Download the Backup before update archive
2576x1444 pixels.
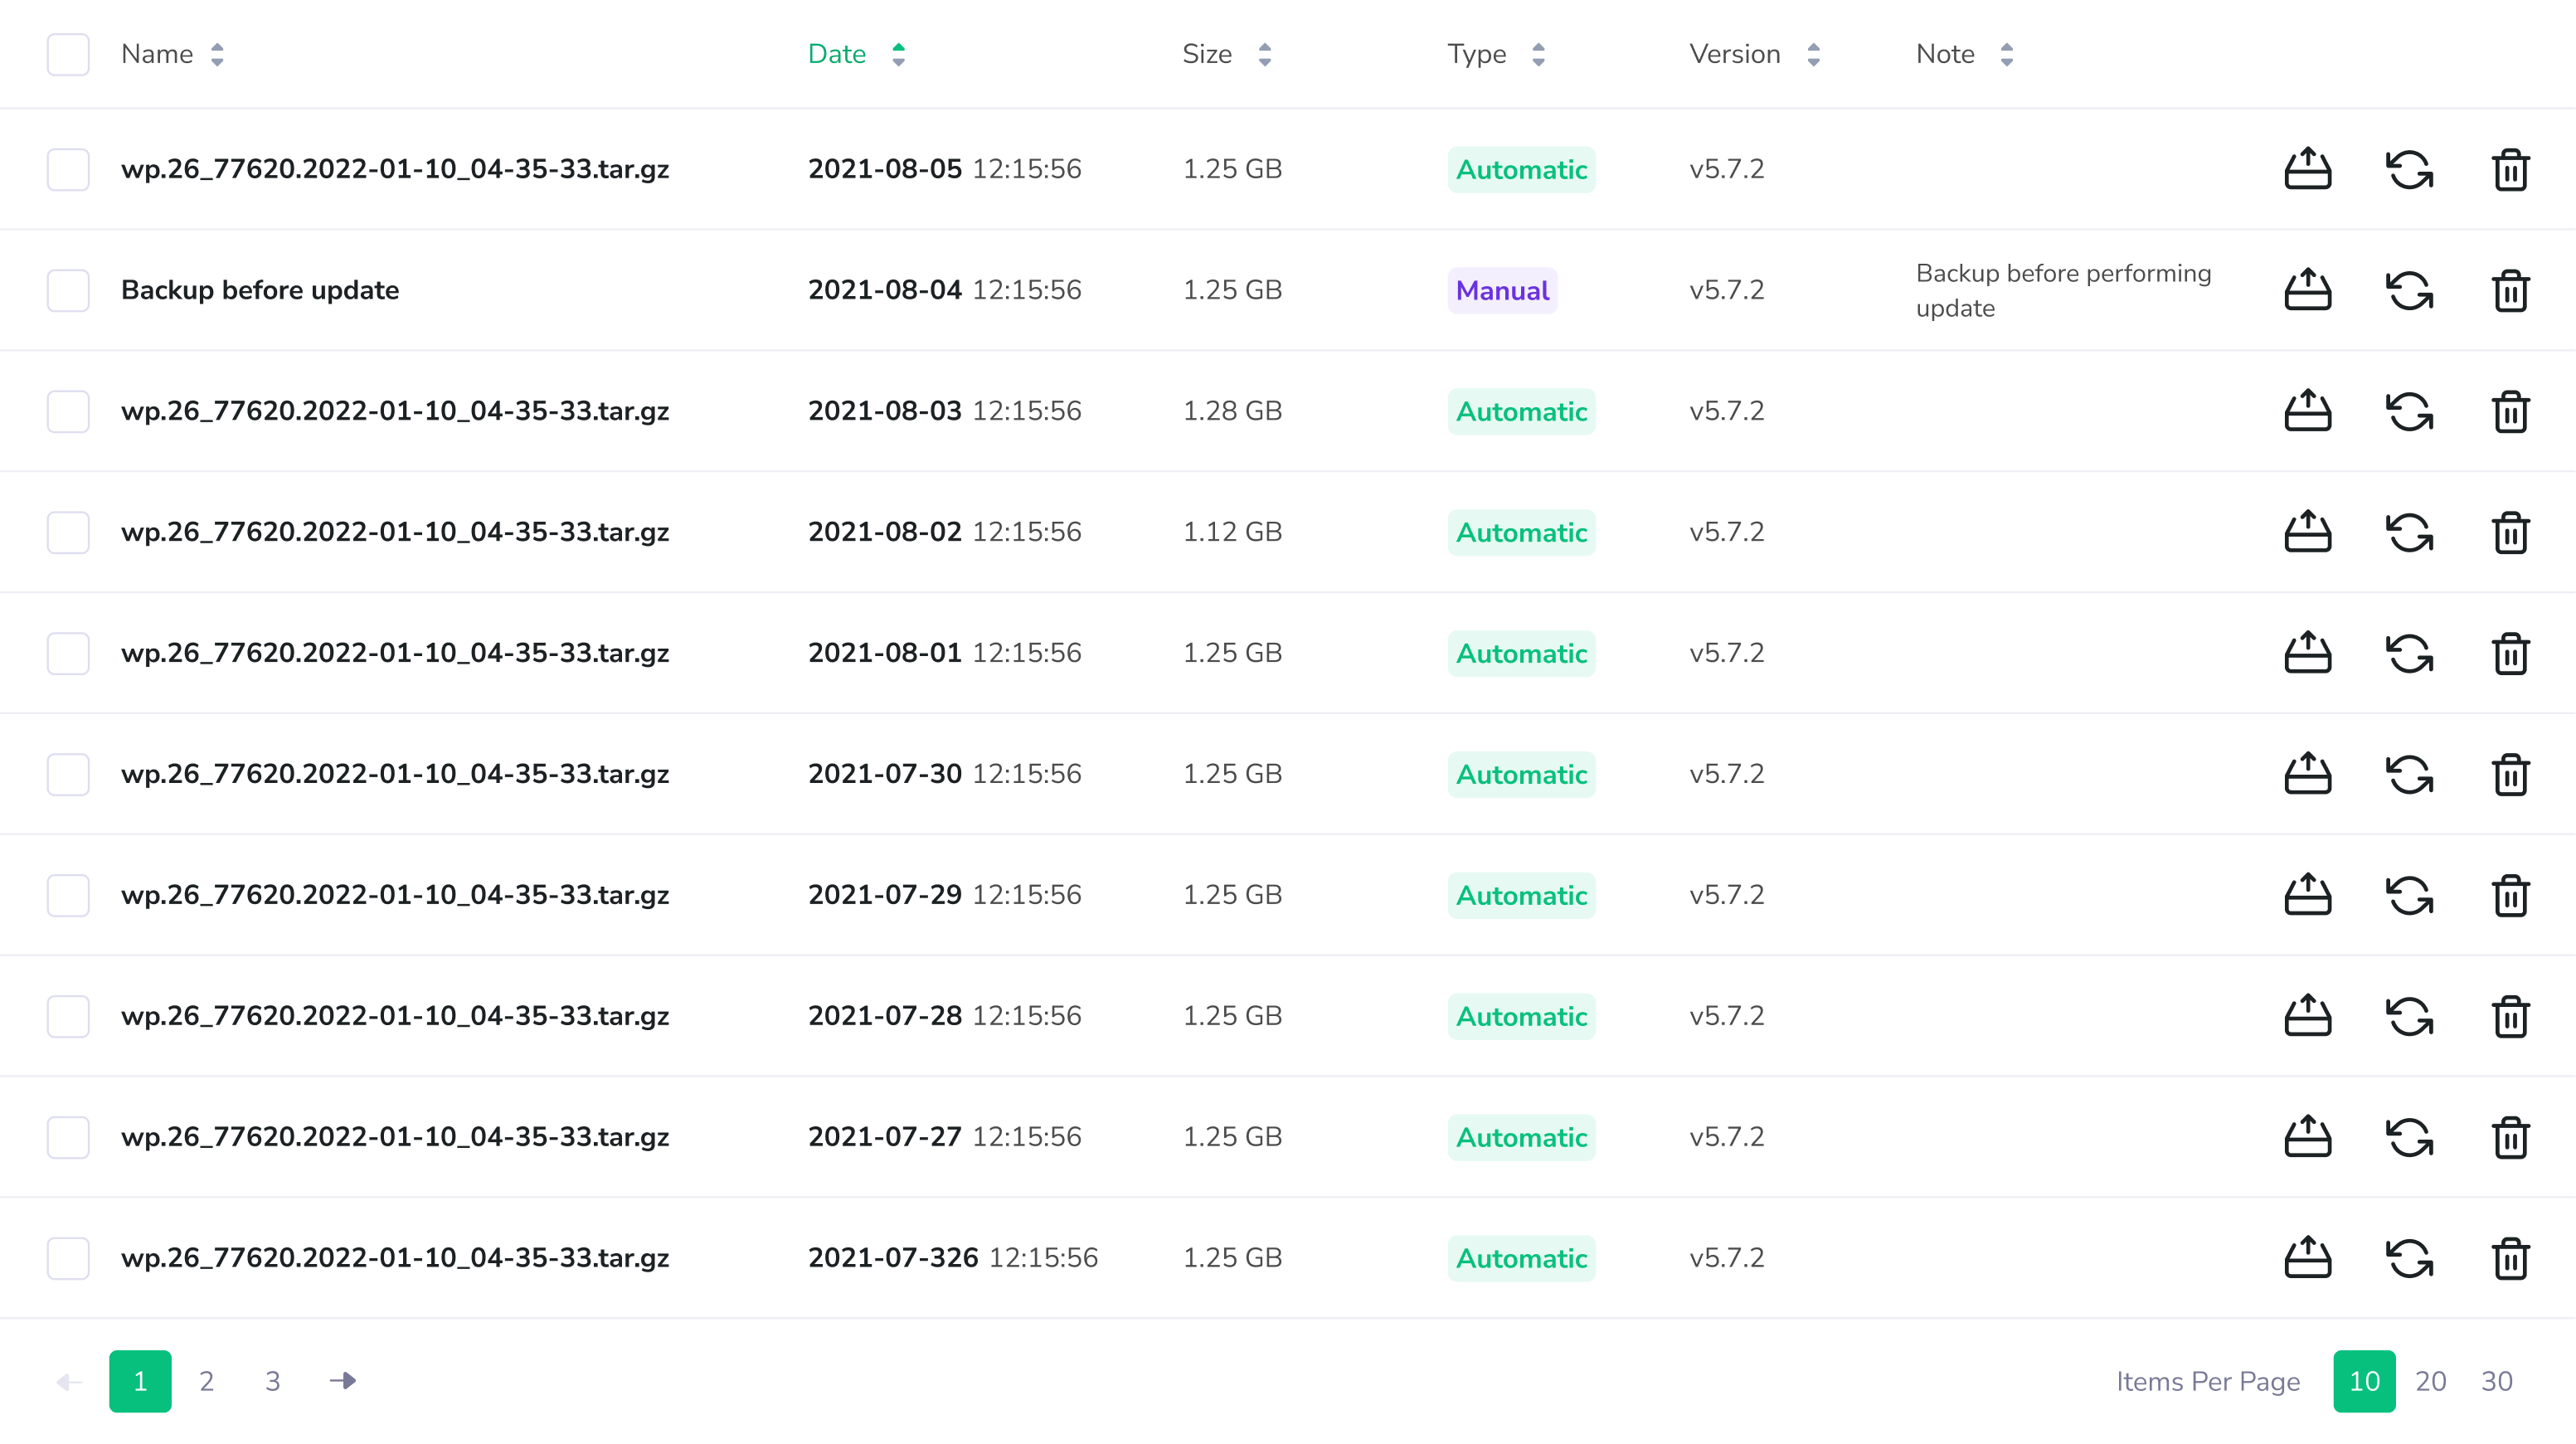(x=2308, y=290)
